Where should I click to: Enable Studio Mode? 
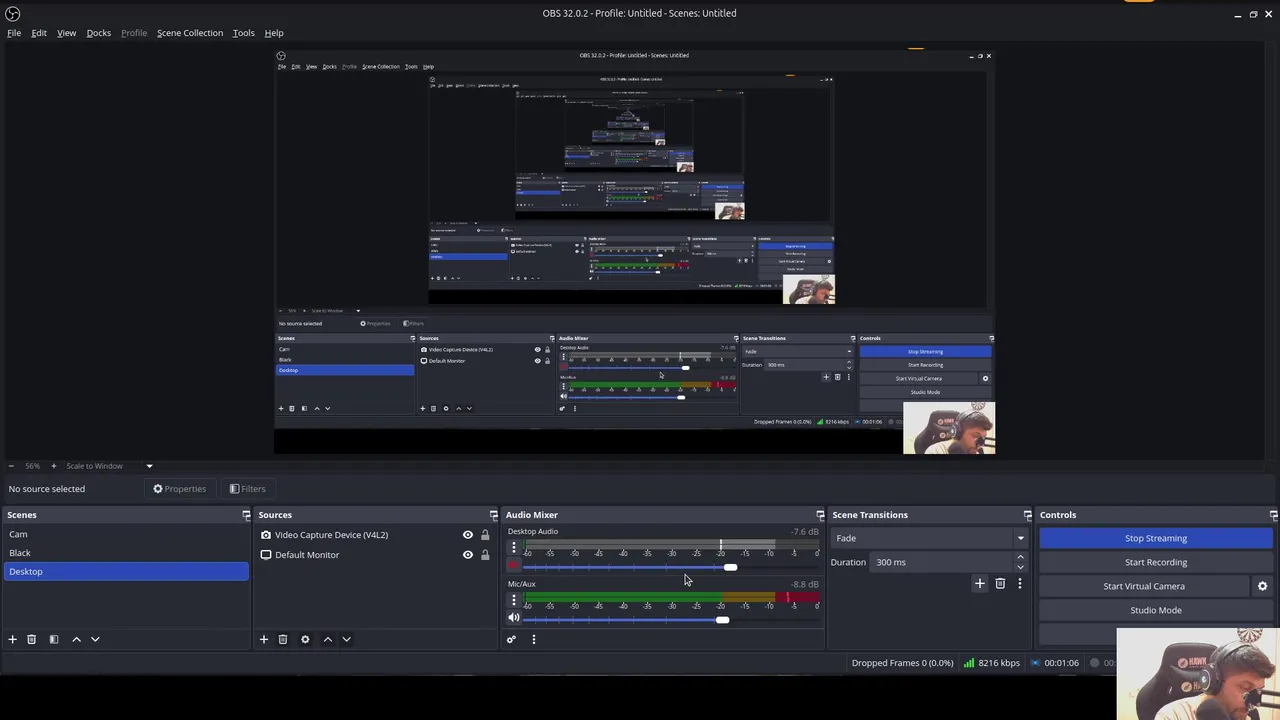1156,610
